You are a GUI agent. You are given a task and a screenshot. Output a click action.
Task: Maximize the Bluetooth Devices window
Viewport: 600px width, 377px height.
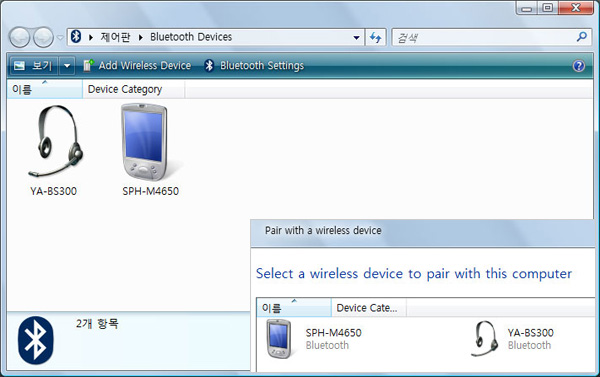point(548,8)
